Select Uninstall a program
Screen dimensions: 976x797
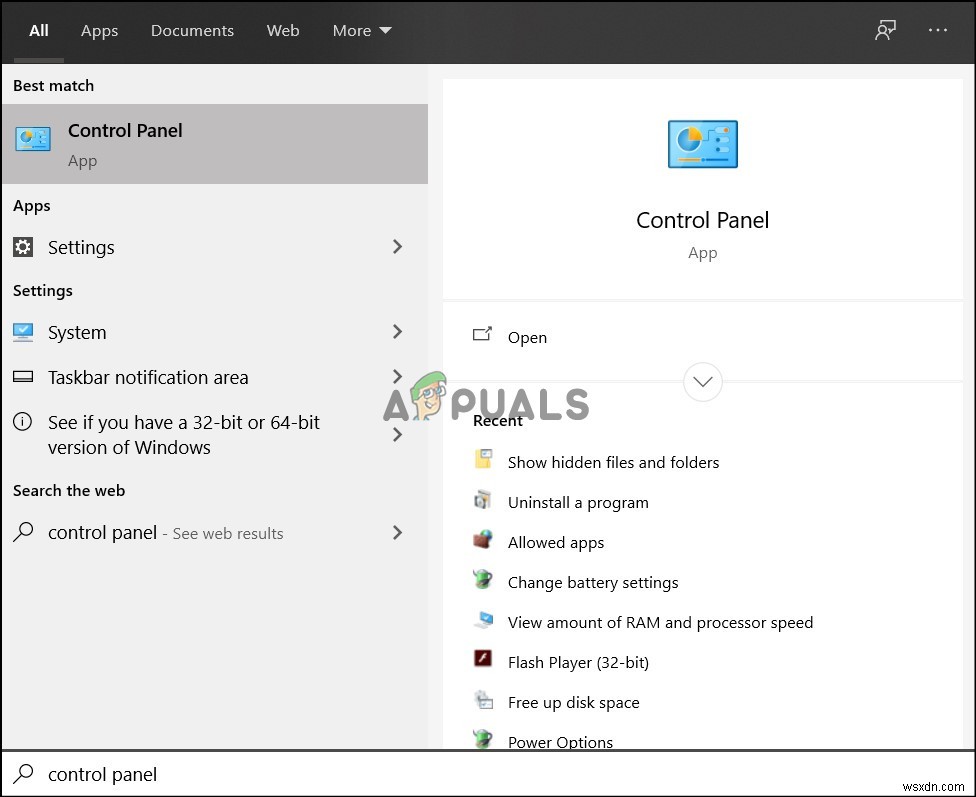(x=578, y=502)
